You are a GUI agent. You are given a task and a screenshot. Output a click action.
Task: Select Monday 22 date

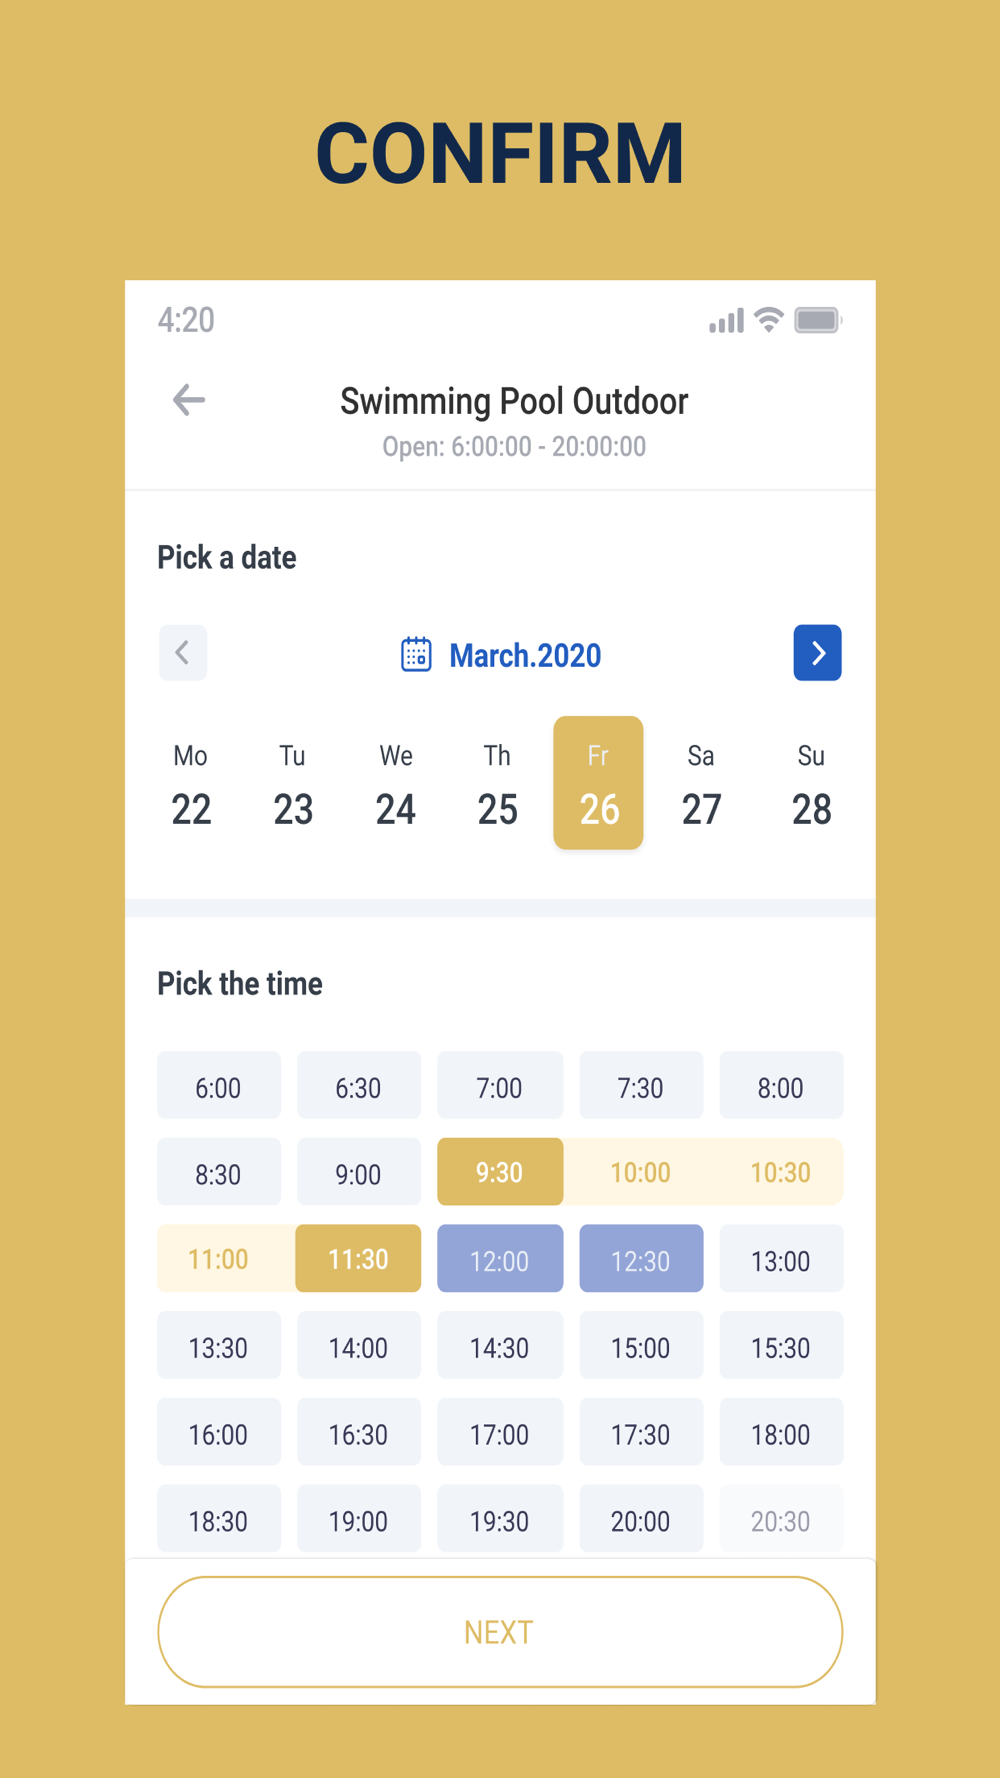[191, 785]
